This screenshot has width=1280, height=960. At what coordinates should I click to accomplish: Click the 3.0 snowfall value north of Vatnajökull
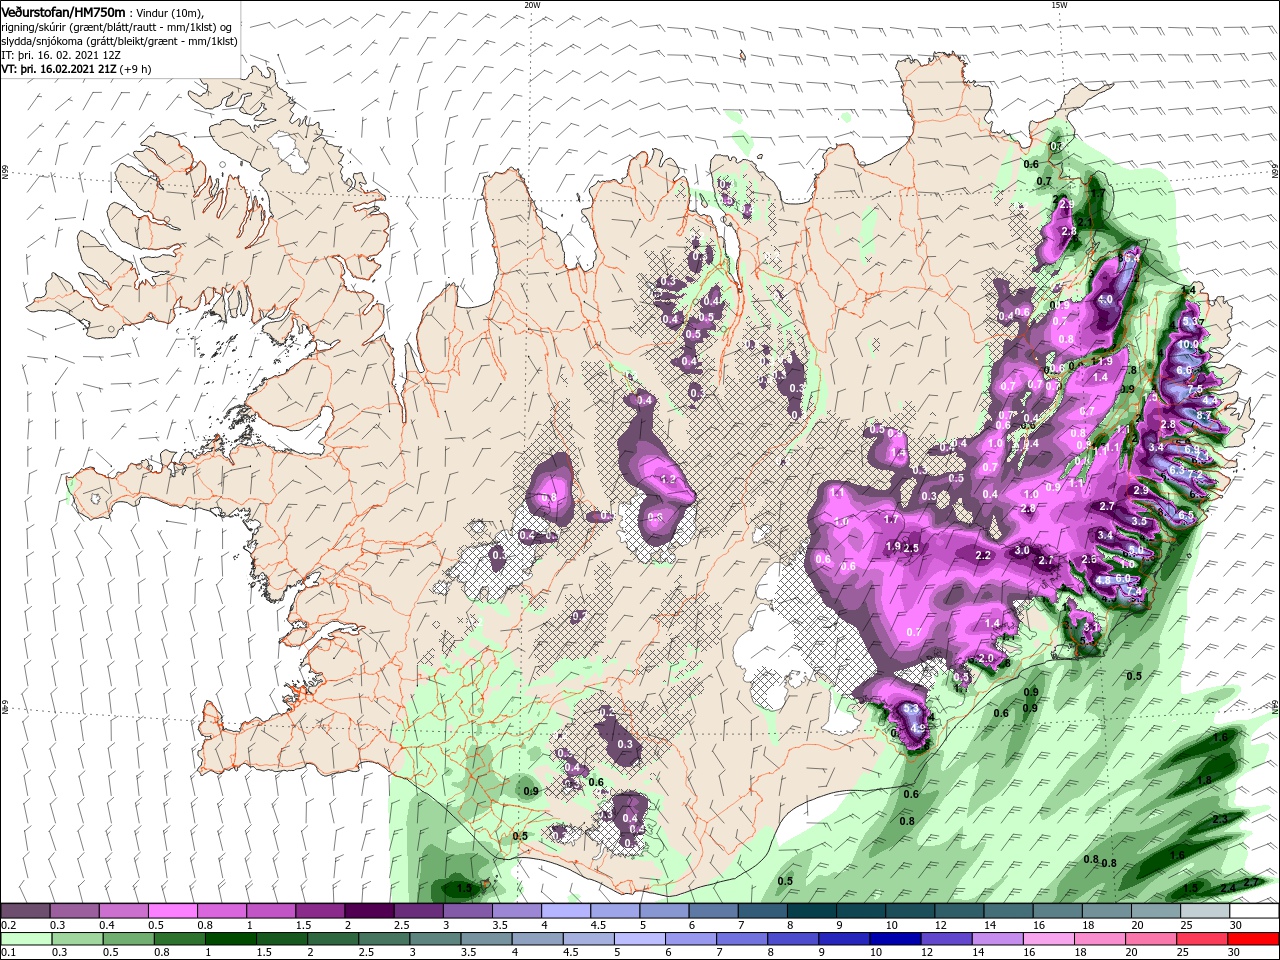[1022, 551]
